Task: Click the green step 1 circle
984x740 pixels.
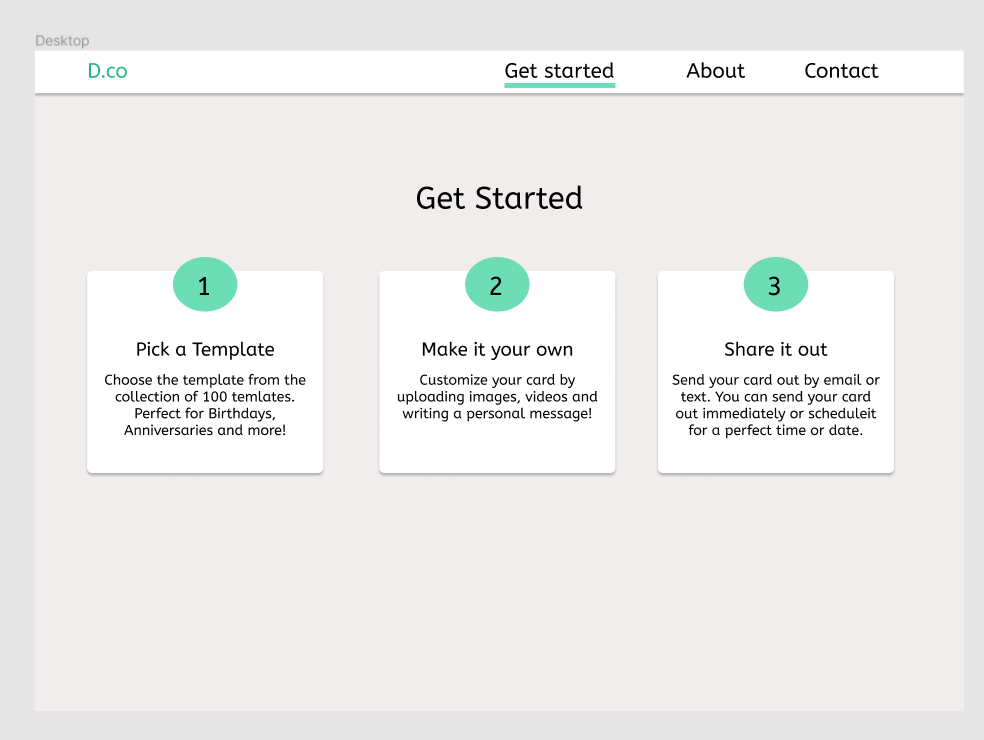Action: (x=205, y=286)
